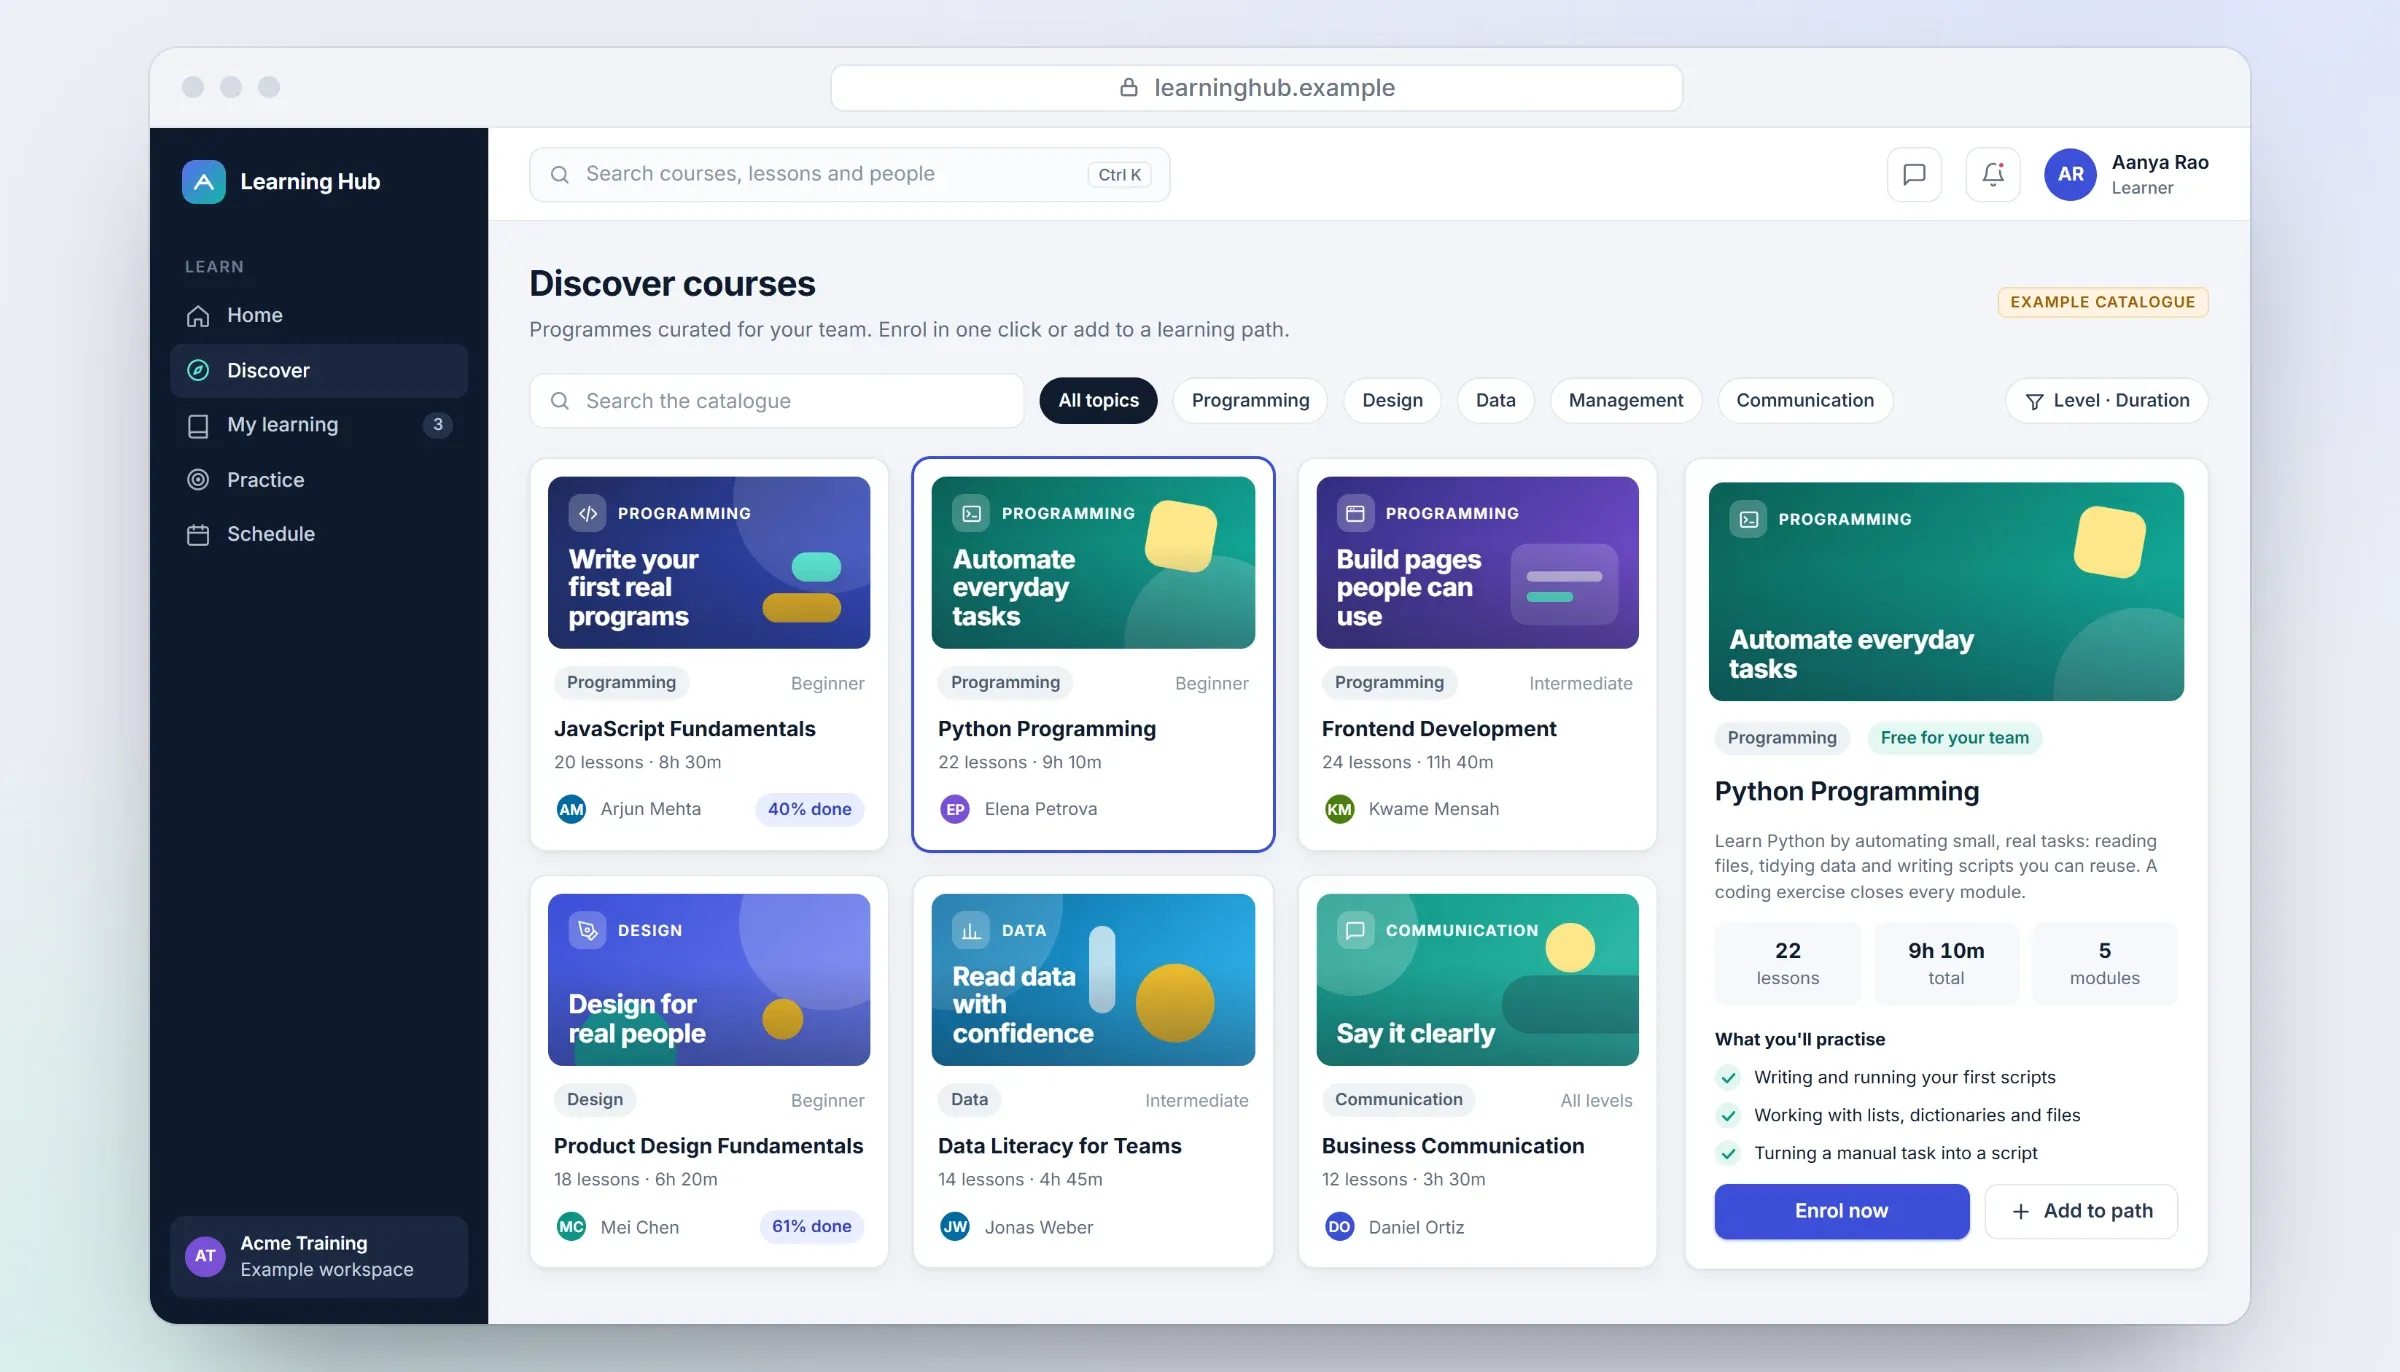Focus the Search courses, lessons and people box
Screen dimensions: 2400x1372
point(849,175)
